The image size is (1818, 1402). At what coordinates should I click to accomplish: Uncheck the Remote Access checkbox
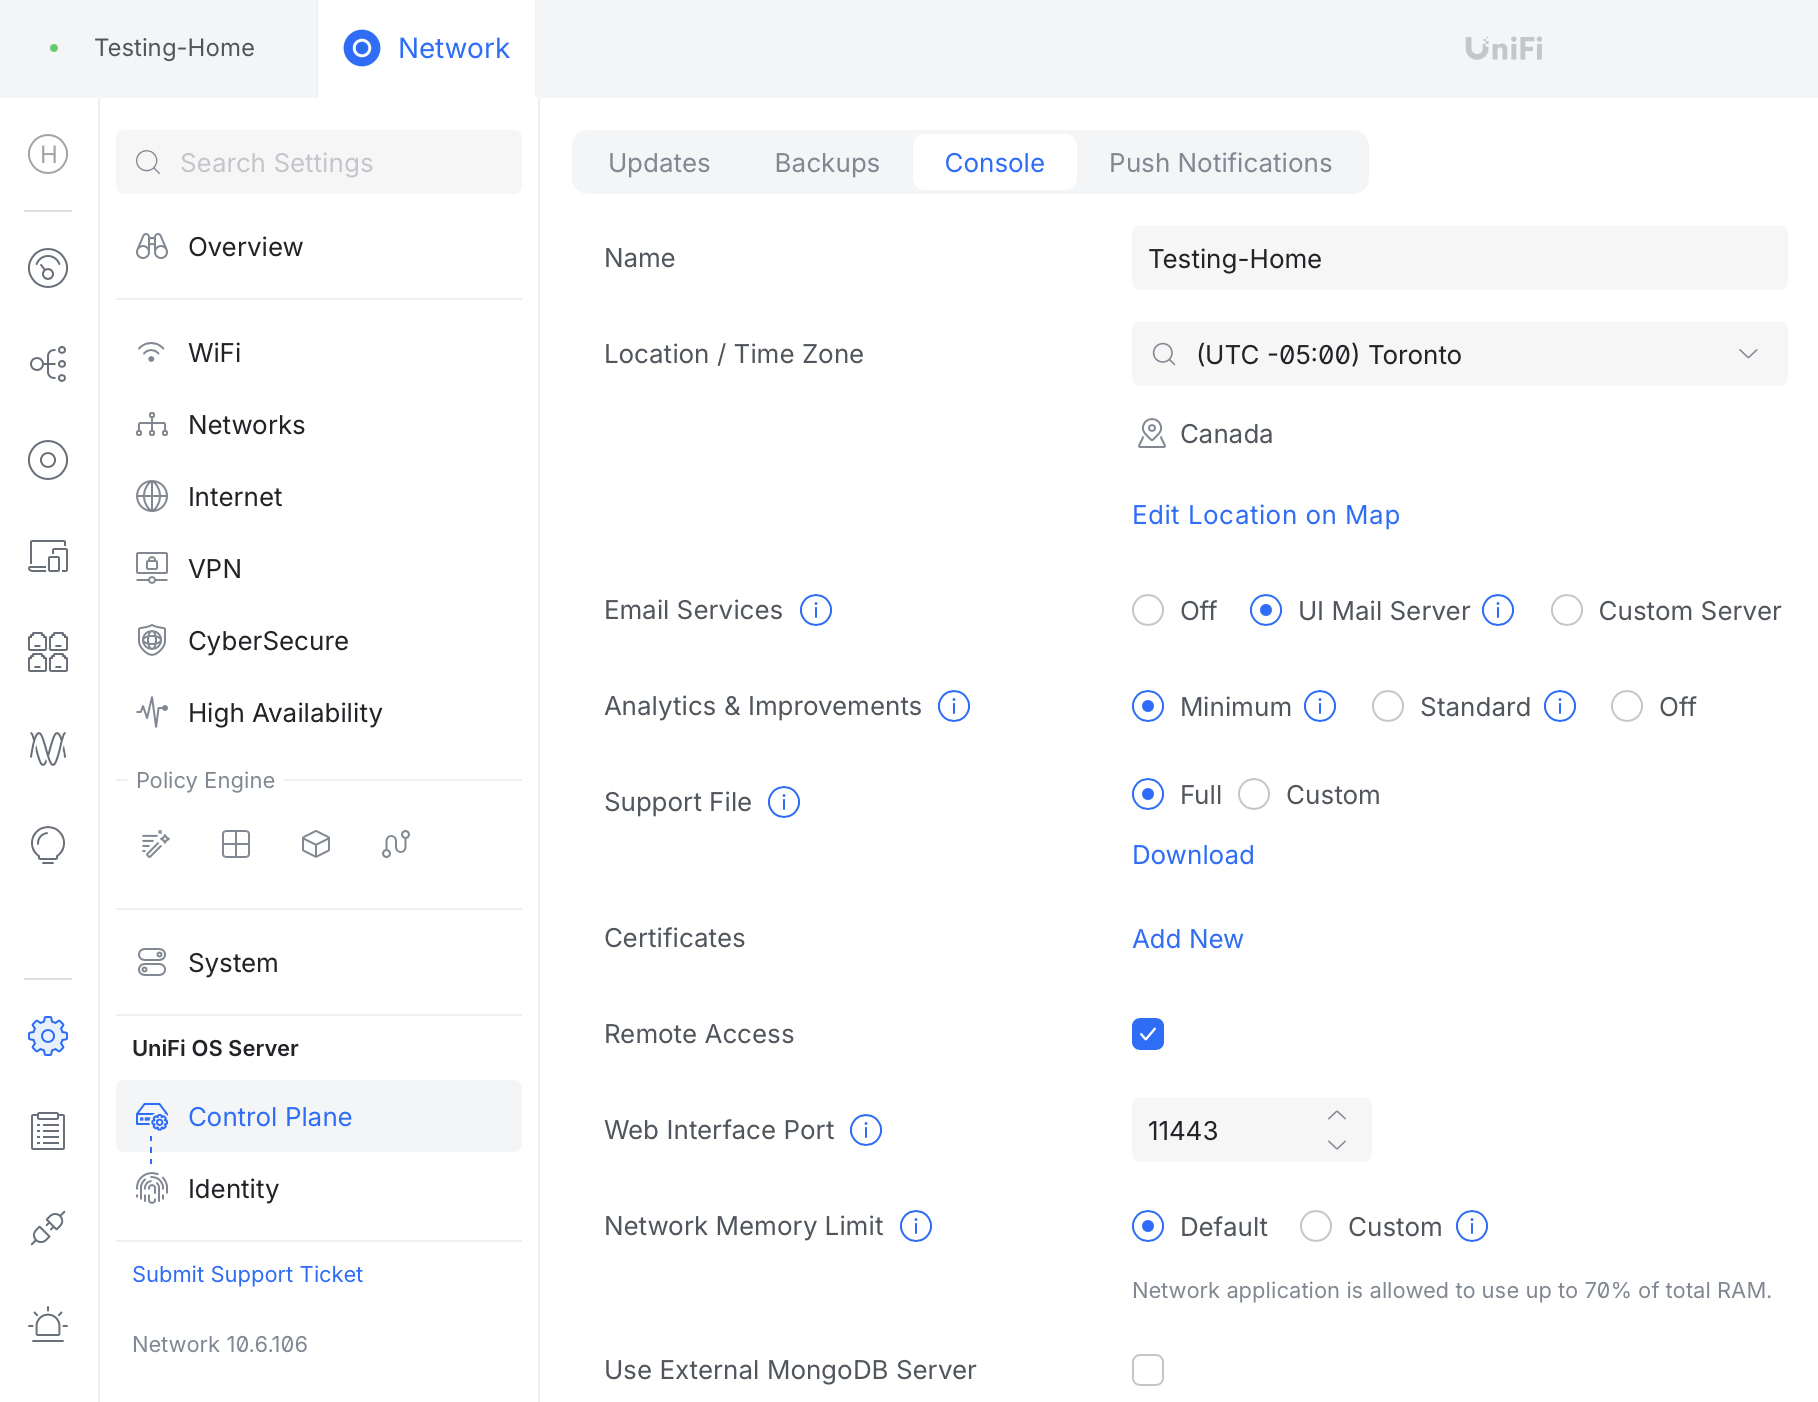pyautogui.click(x=1148, y=1034)
